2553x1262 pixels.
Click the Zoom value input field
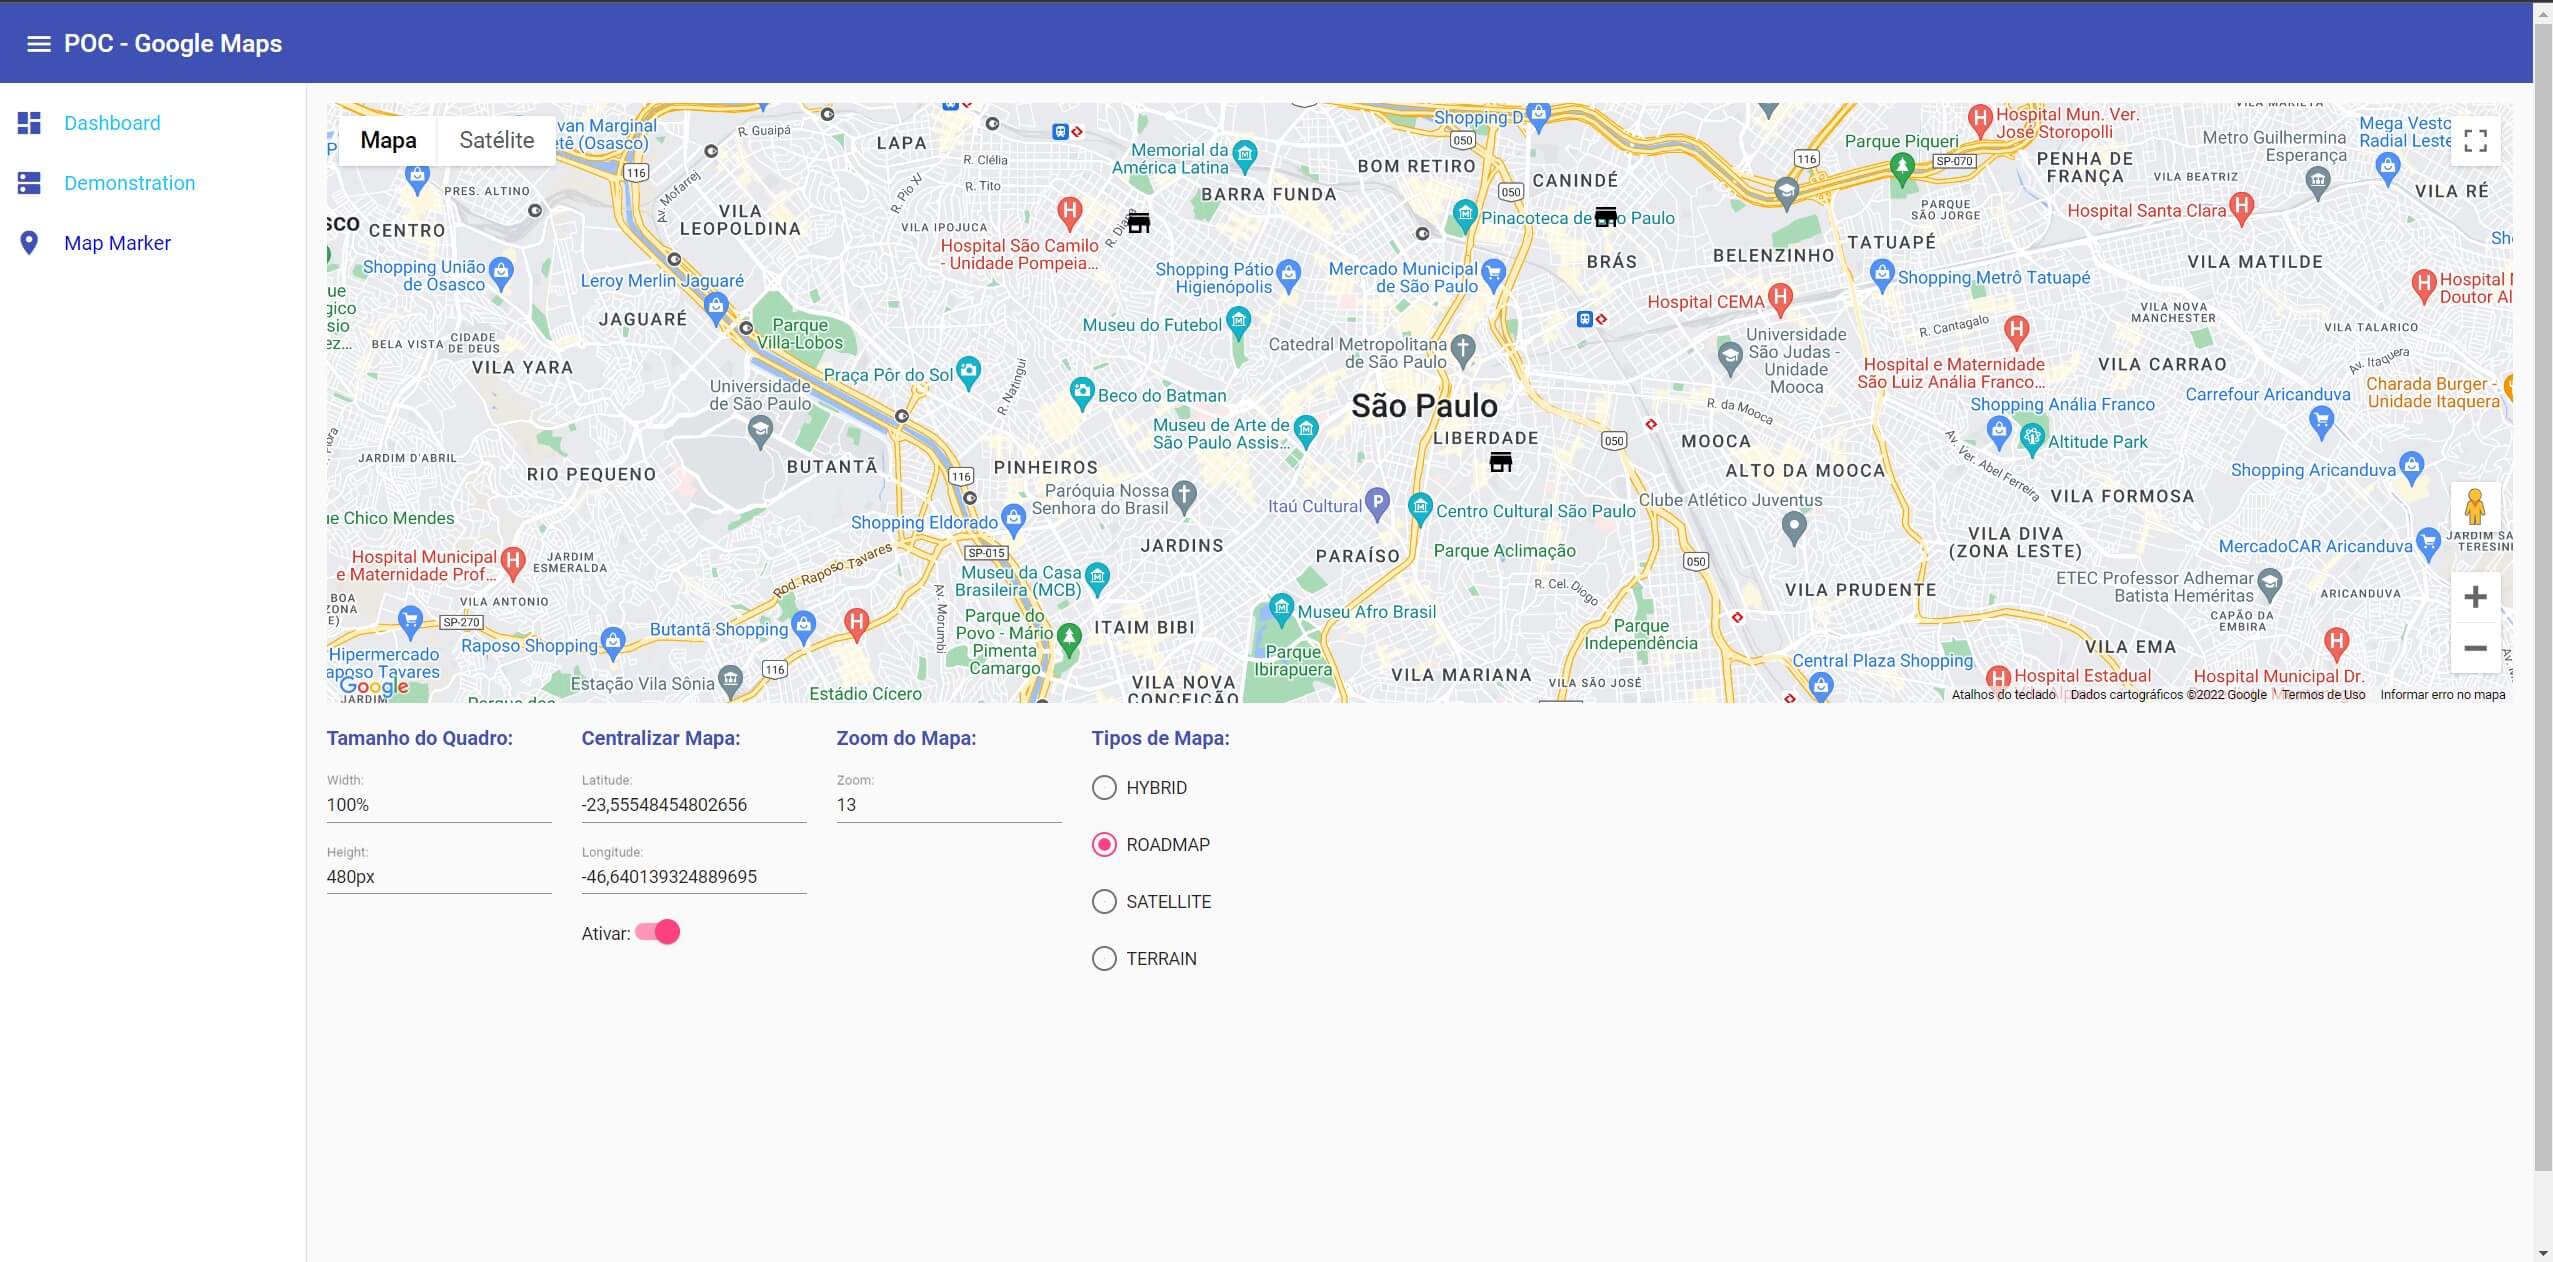pyautogui.click(x=948, y=805)
